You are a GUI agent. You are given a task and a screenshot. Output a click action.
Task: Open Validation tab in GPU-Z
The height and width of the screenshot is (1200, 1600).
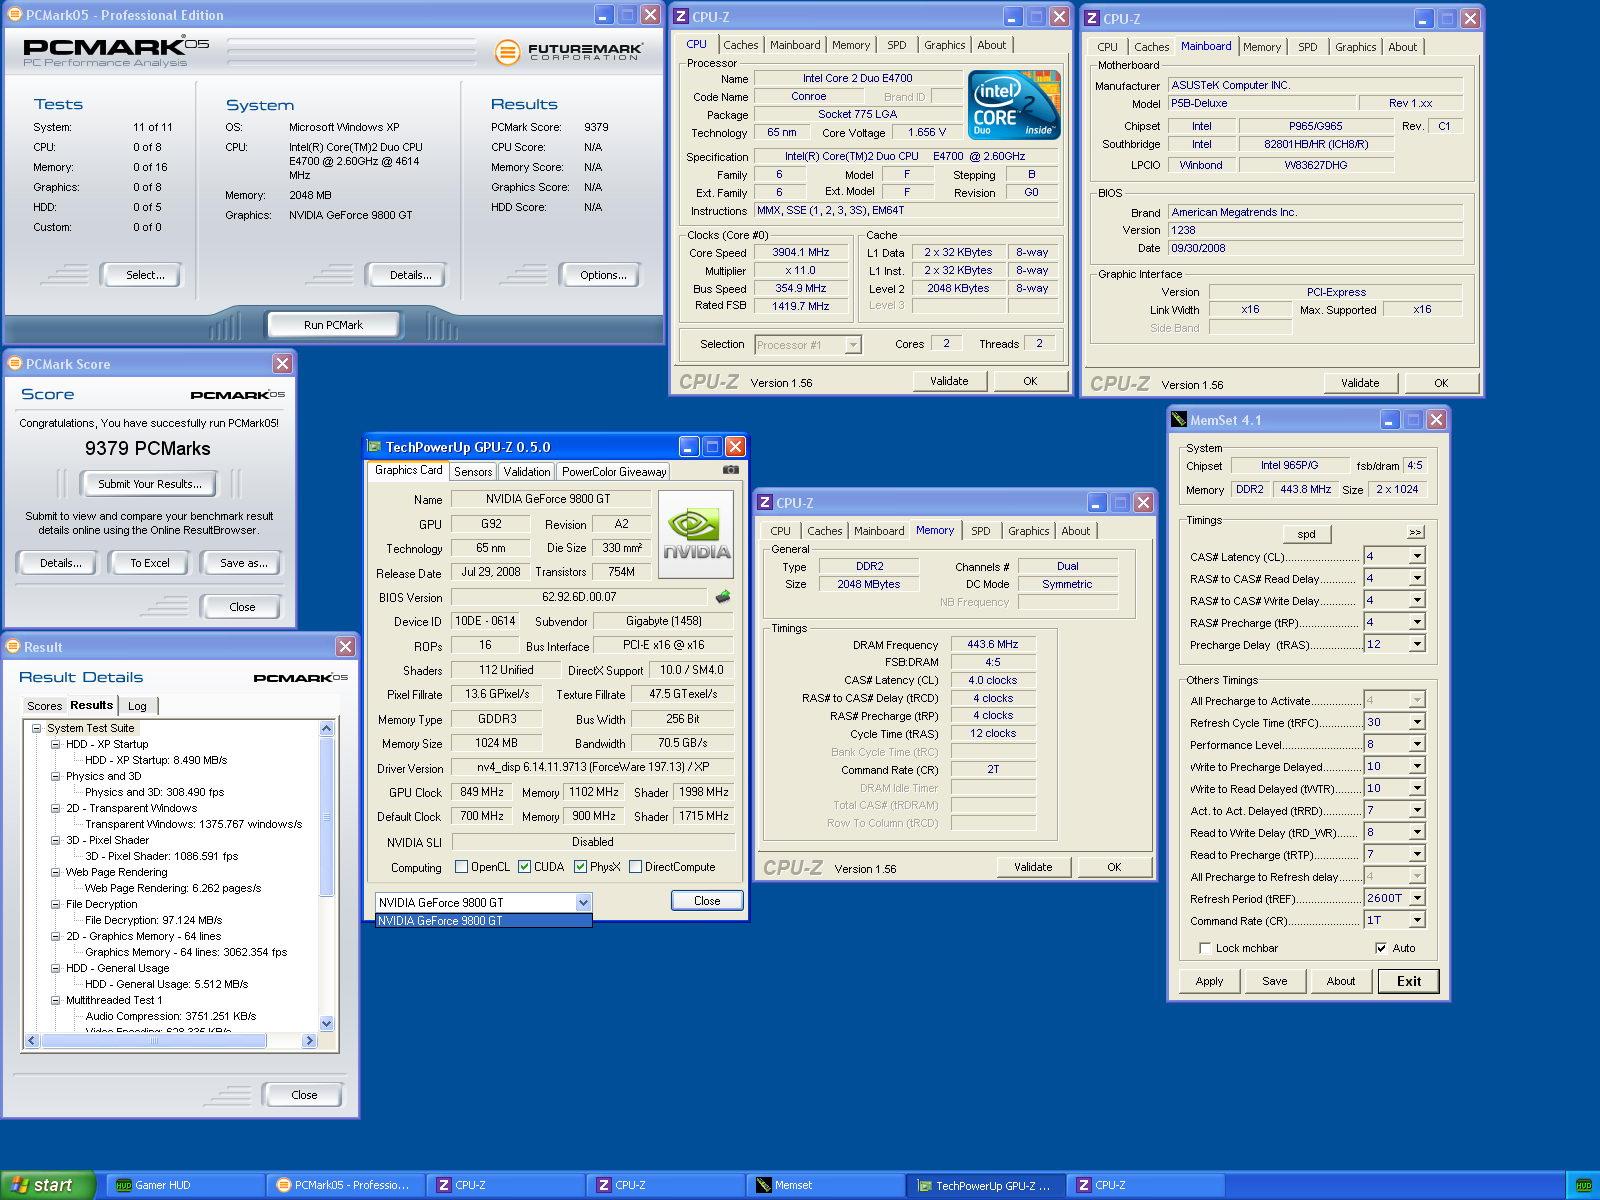[x=527, y=472]
